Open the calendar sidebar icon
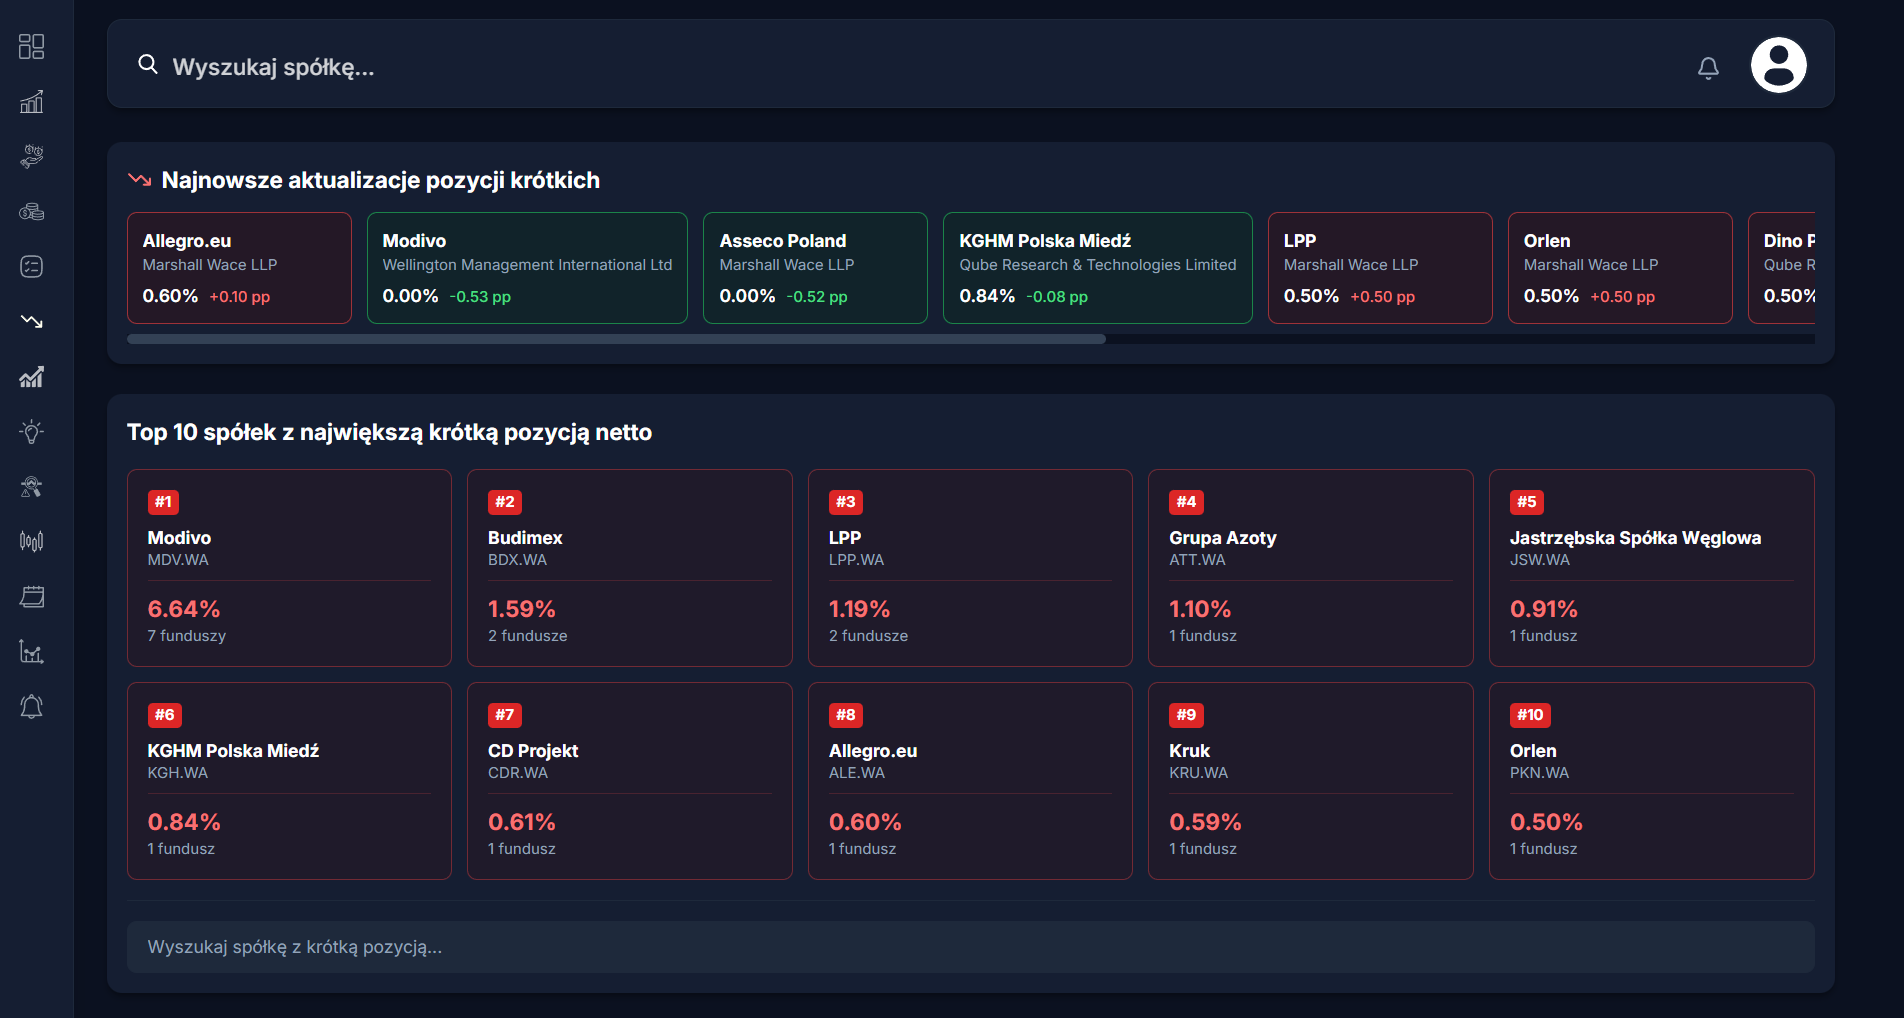This screenshot has height=1018, width=1904. tap(32, 597)
